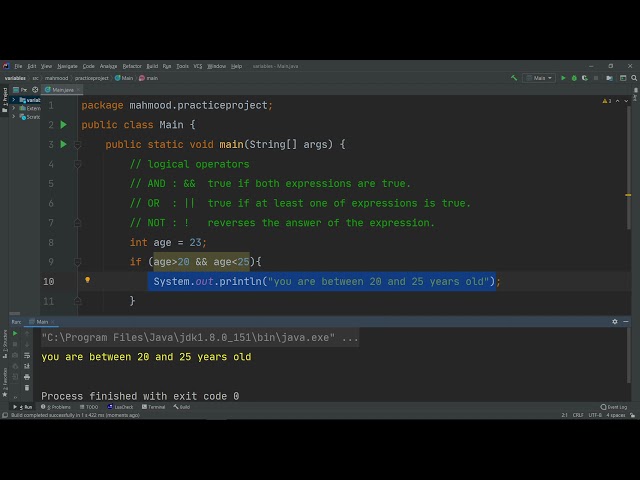Click the yellow lightbulb on line 10
The width and height of the screenshot is (640, 480).
click(87, 280)
